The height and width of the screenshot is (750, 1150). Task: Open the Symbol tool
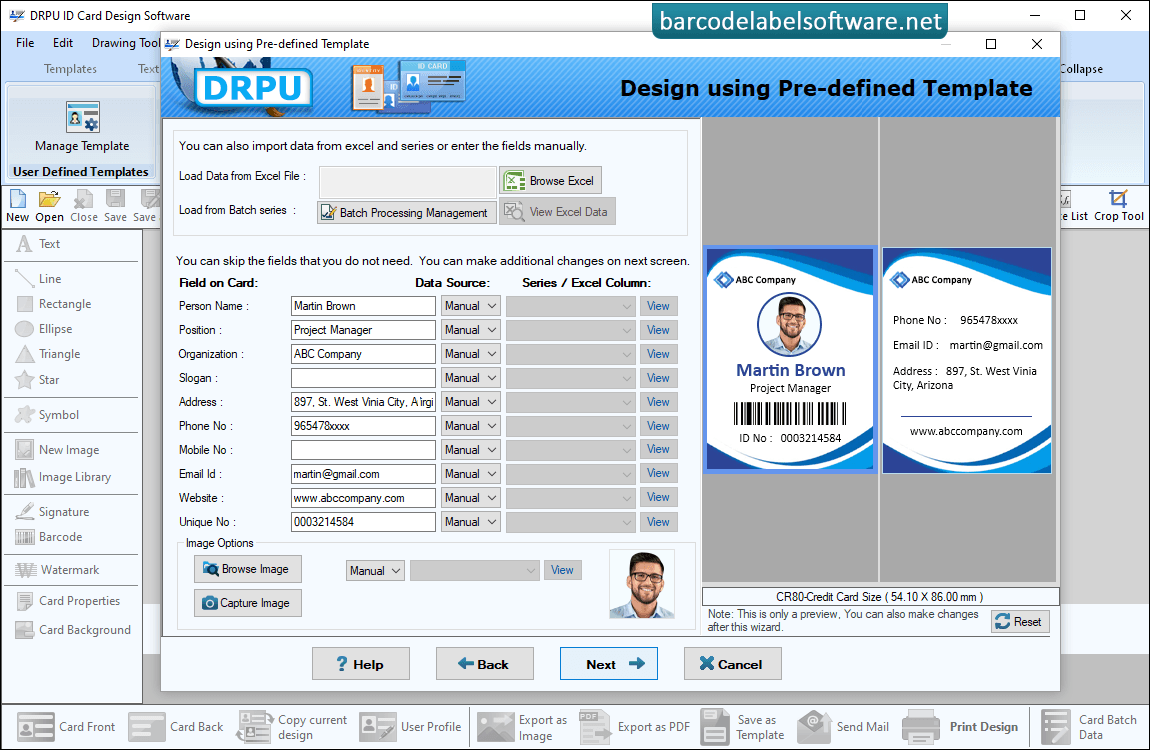48,415
